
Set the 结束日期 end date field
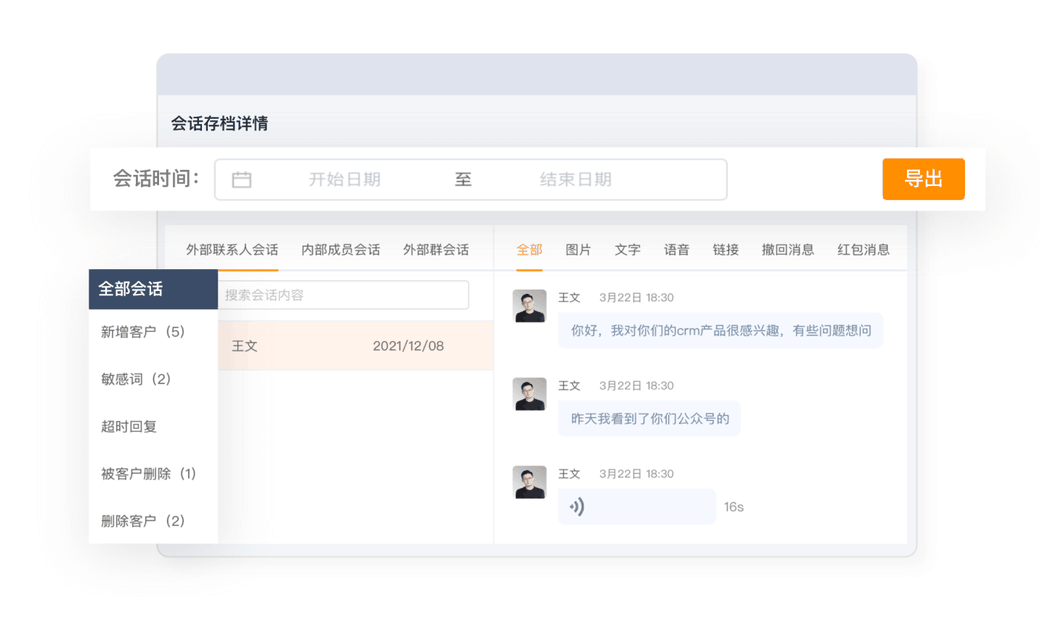[575, 180]
